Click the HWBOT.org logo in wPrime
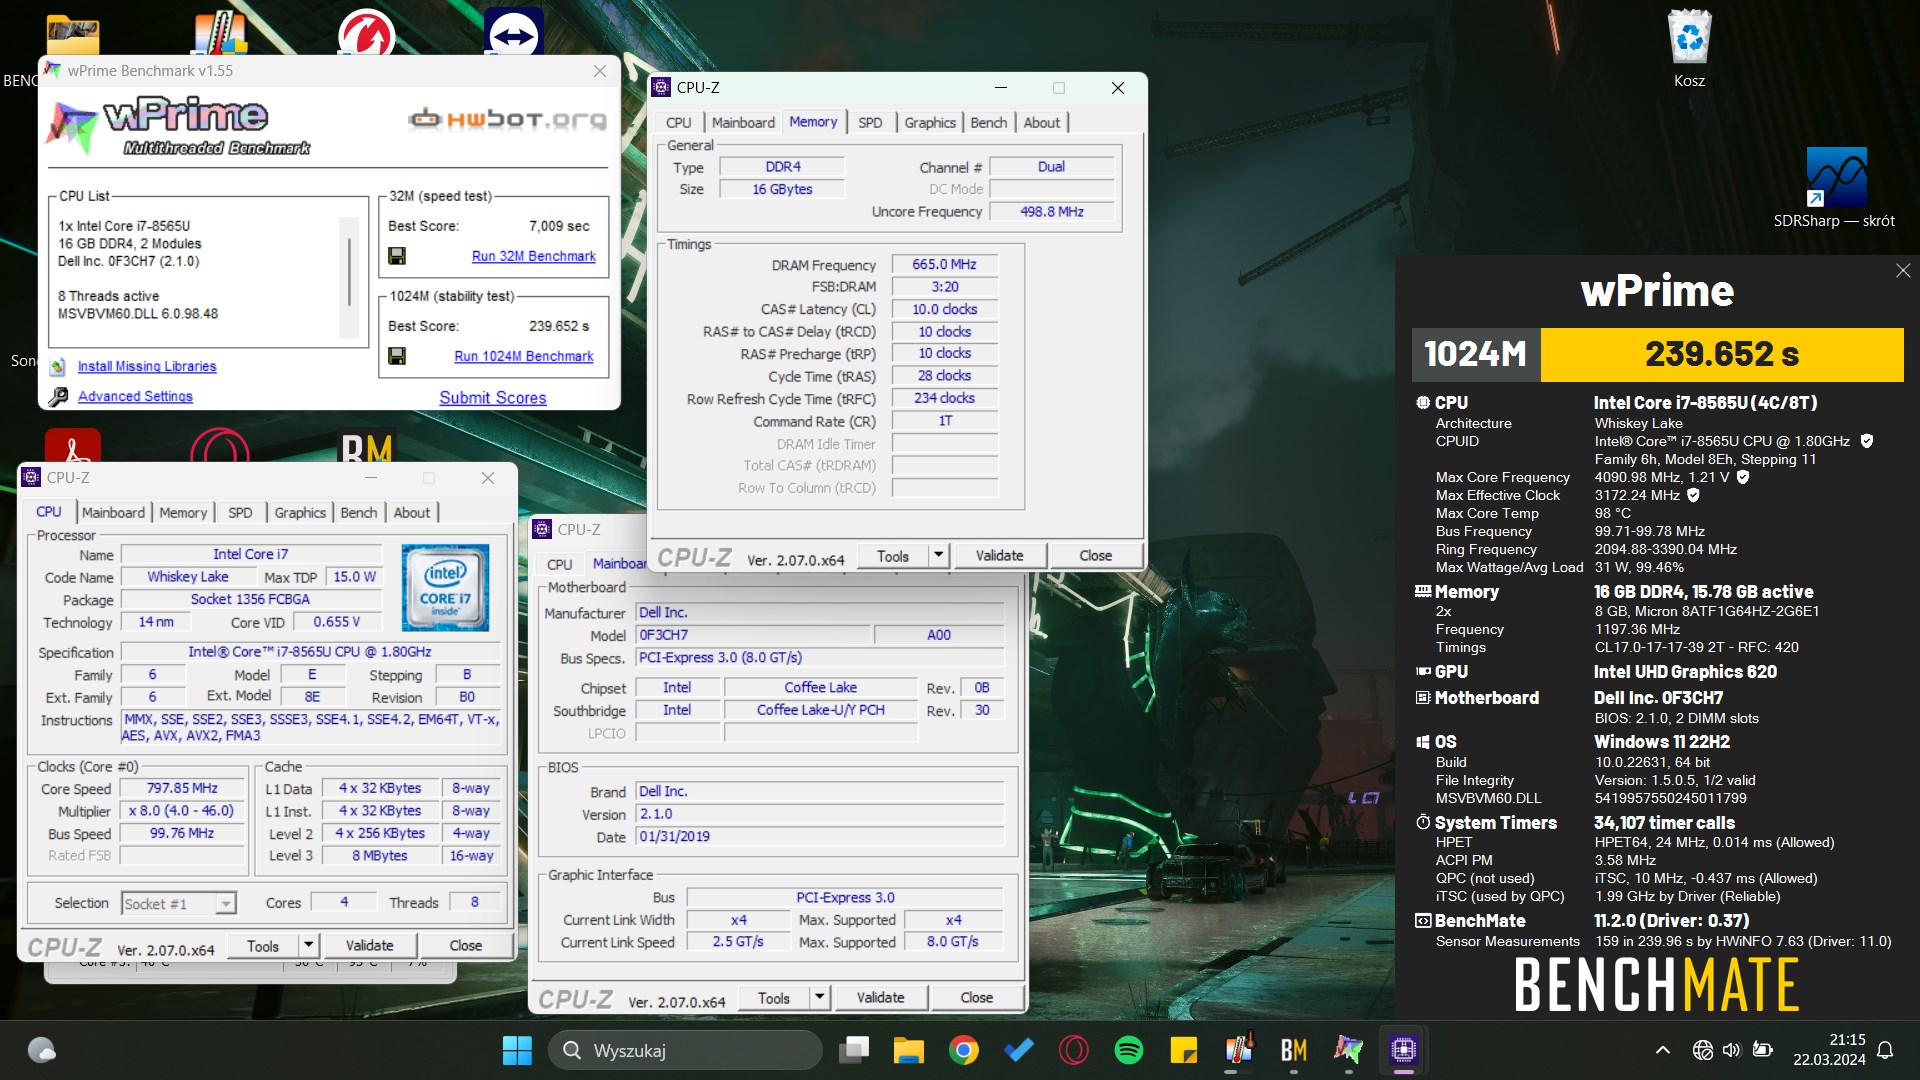Screen dimensions: 1920x1080 coord(507,119)
